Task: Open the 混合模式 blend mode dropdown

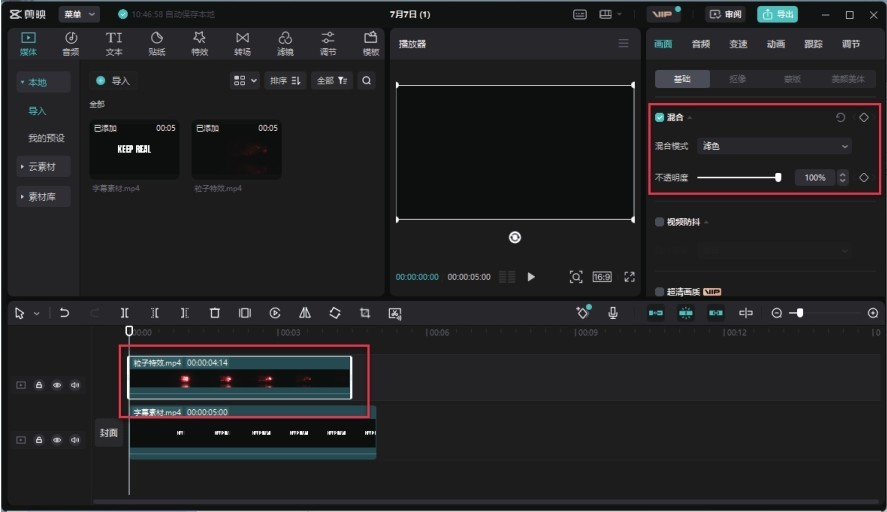Action: click(775, 147)
